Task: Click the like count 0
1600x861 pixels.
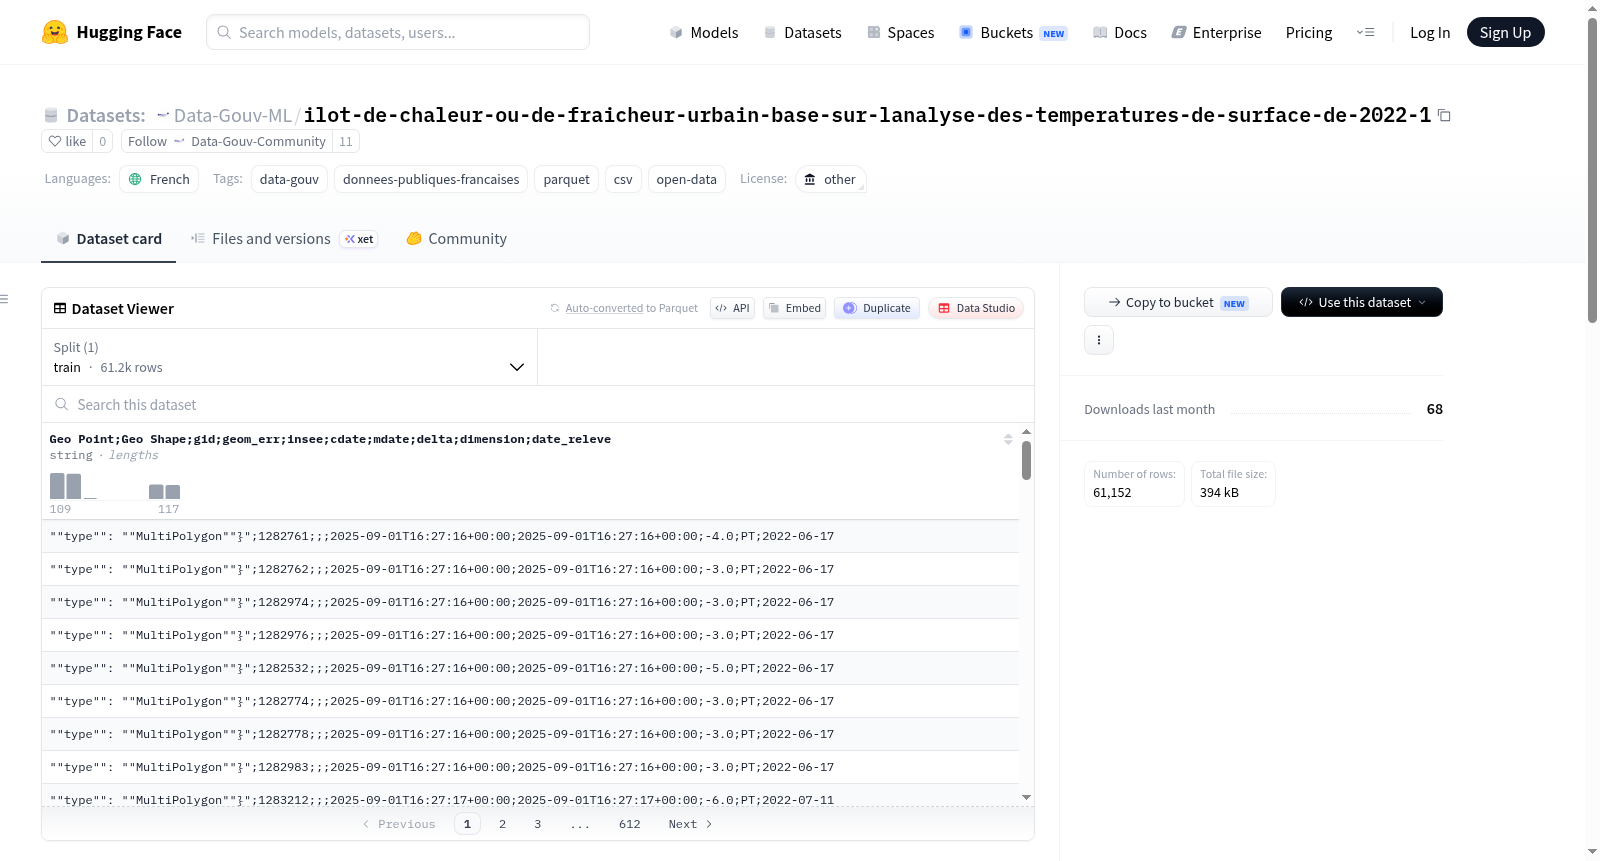Action: [x=102, y=141]
